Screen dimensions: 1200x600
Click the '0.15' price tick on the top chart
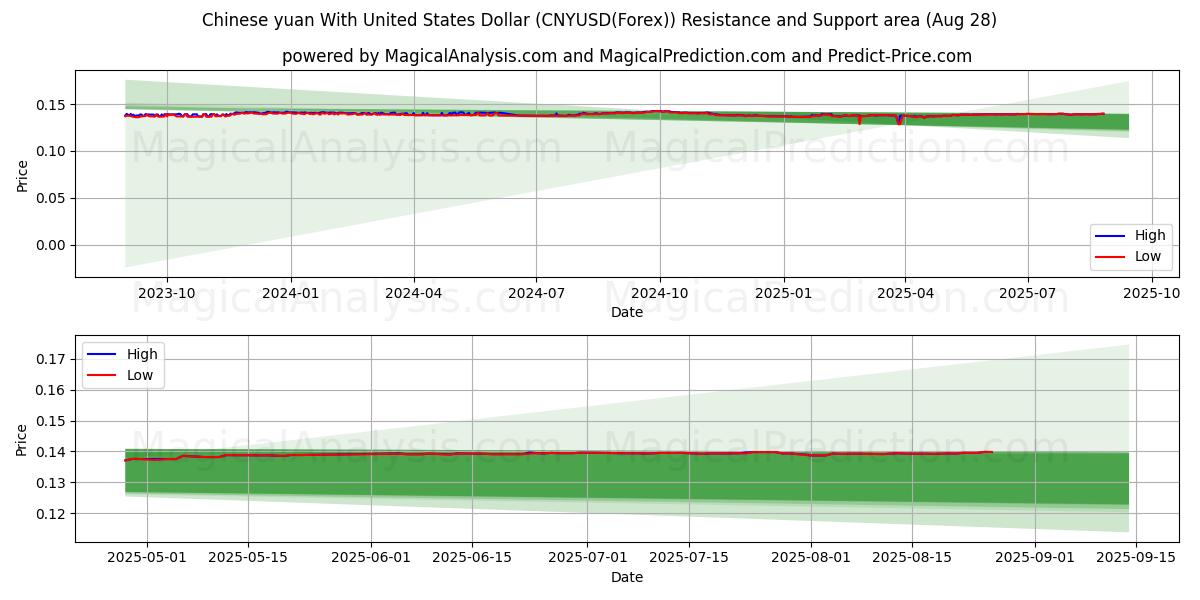(x=53, y=105)
